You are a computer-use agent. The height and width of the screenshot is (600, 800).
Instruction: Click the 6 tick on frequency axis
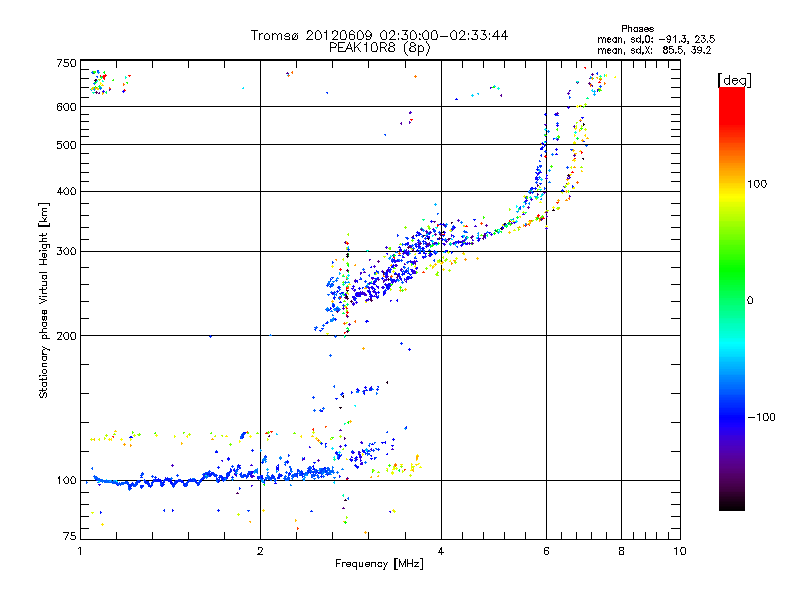click(x=546, y=551)
